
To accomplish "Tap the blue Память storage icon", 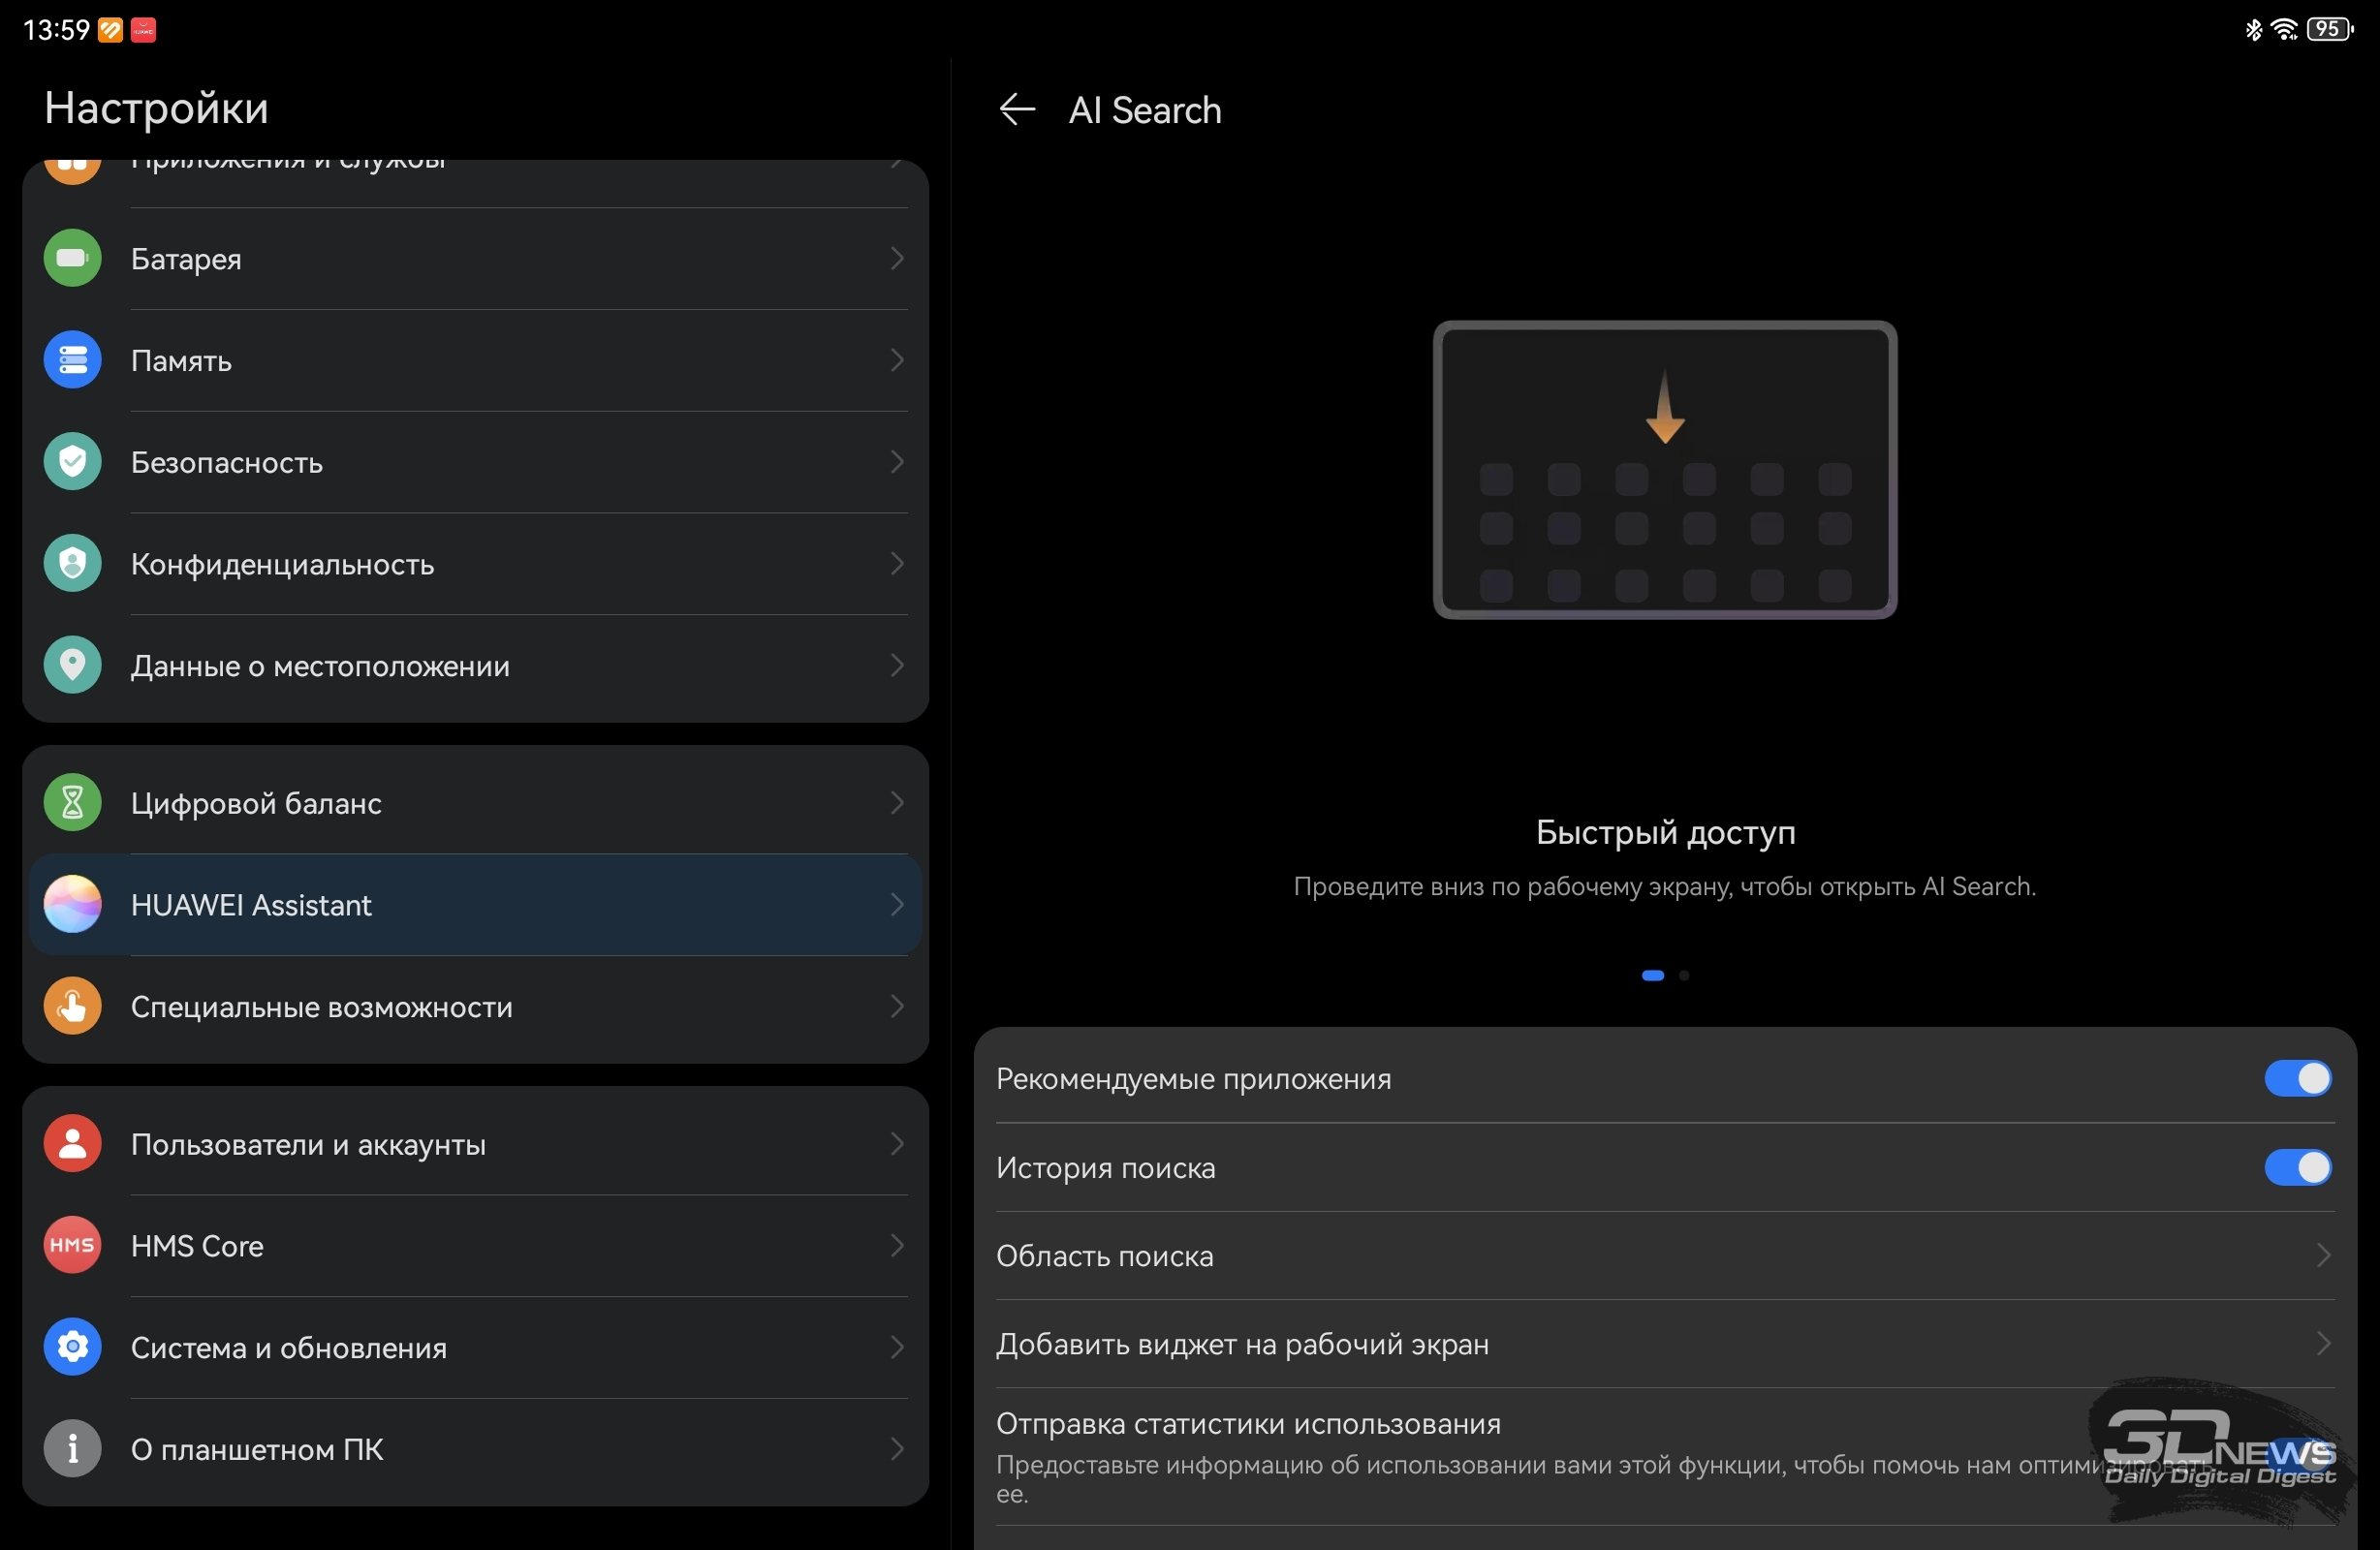I will [x=72, y=360].
